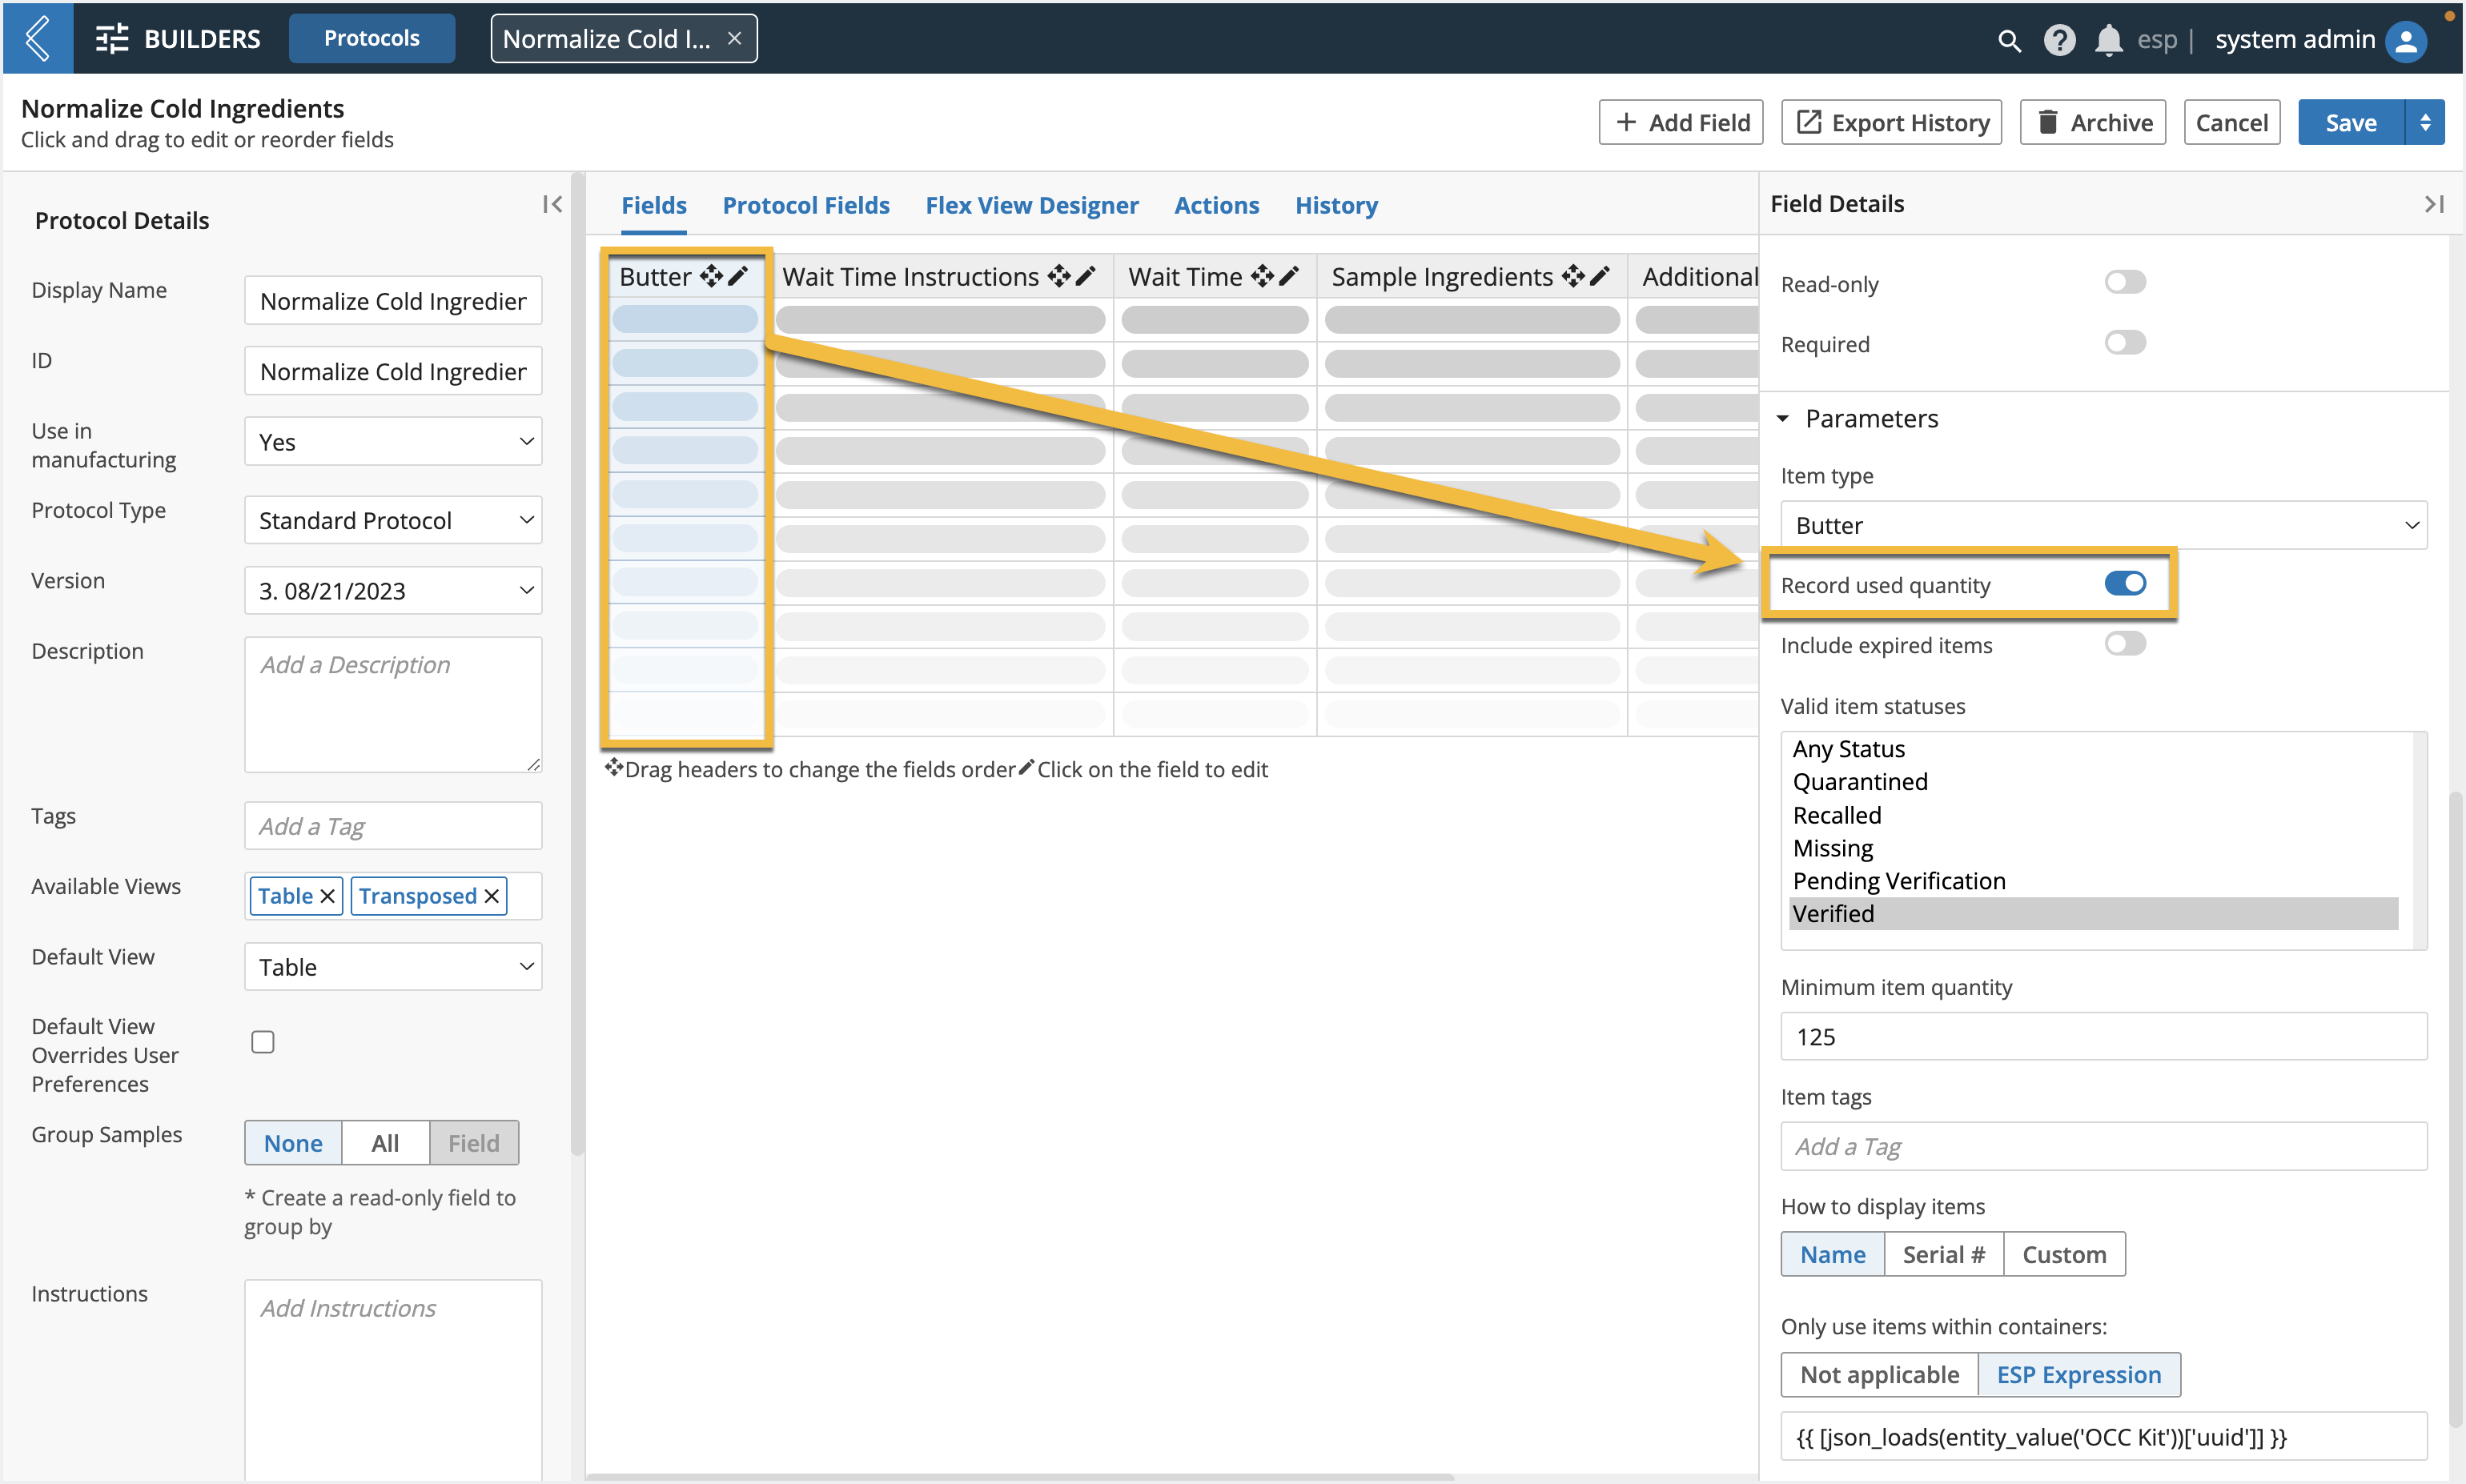Open the notifications bell icon
This screenshot has width=2466, height=1484.
point(2108,40)
